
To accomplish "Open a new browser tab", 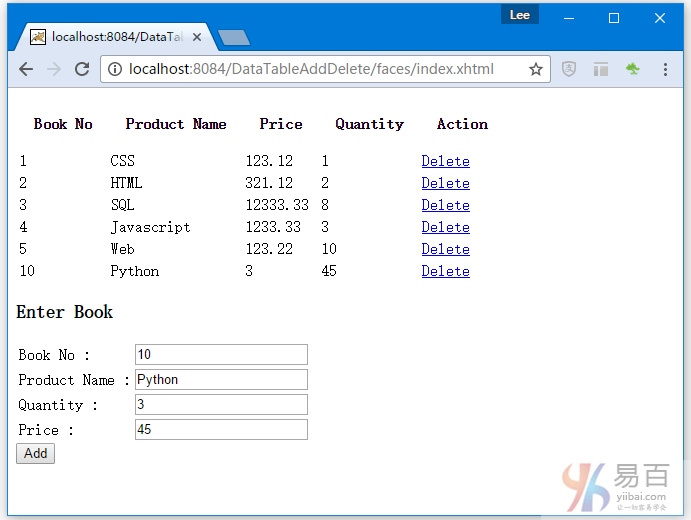I will [233, 37].
